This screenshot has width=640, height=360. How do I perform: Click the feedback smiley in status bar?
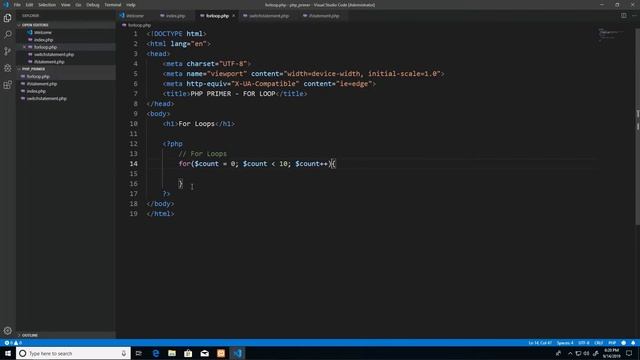pyautogui.click(x=623, y=343)
